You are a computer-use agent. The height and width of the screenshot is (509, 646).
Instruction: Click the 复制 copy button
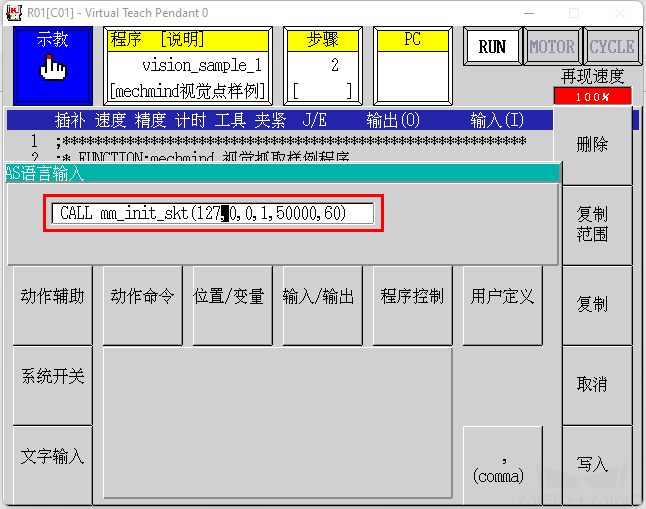pos(597,305)
